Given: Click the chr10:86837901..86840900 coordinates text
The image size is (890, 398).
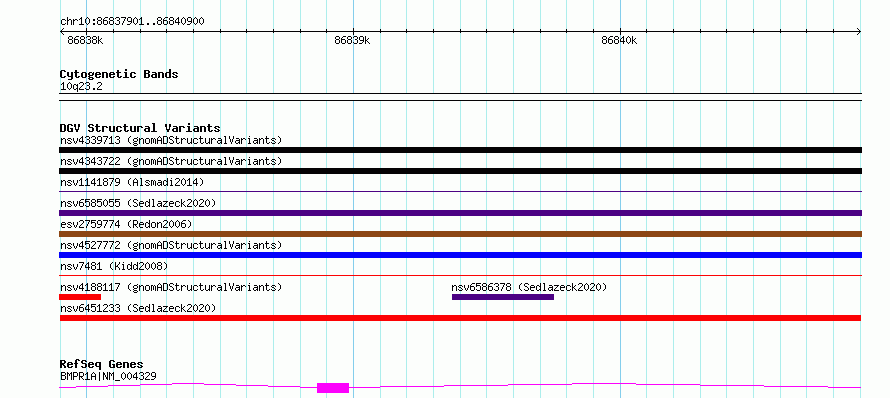Looking at the screenshot, I should (132, 22).
